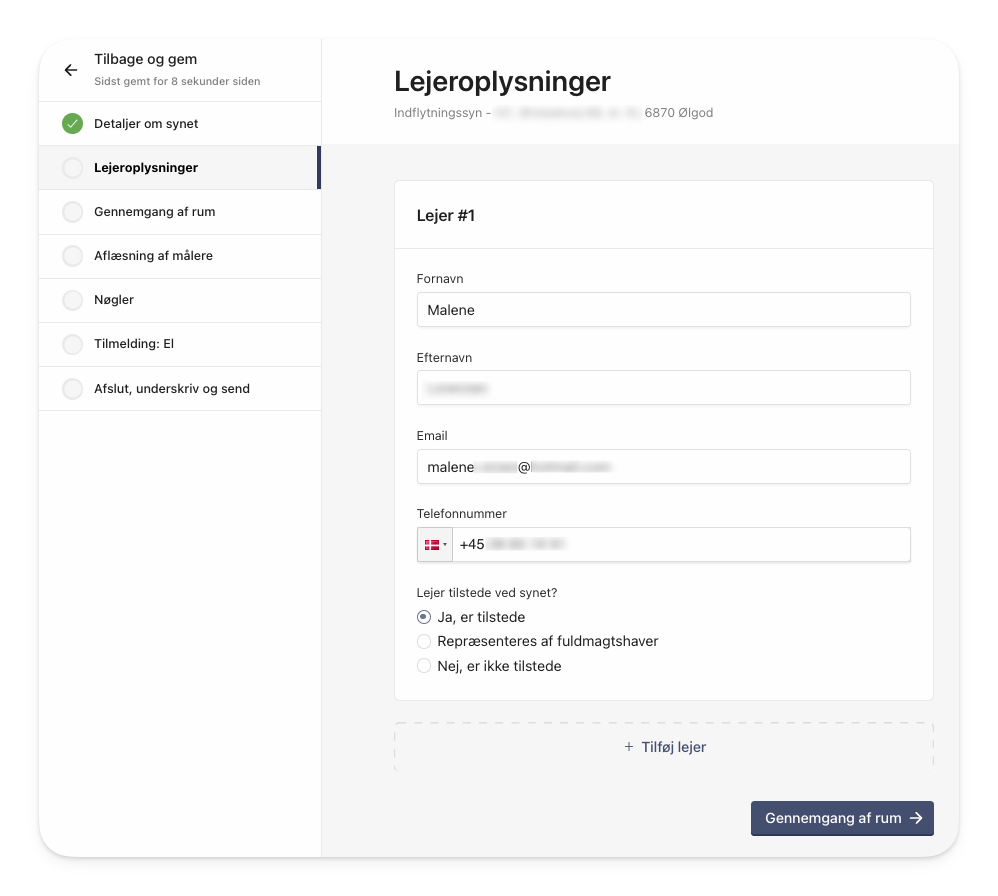Open the Lejeroplysninger step in sidebar
This screenshot has height=896, width=998.
pos(180,168)
